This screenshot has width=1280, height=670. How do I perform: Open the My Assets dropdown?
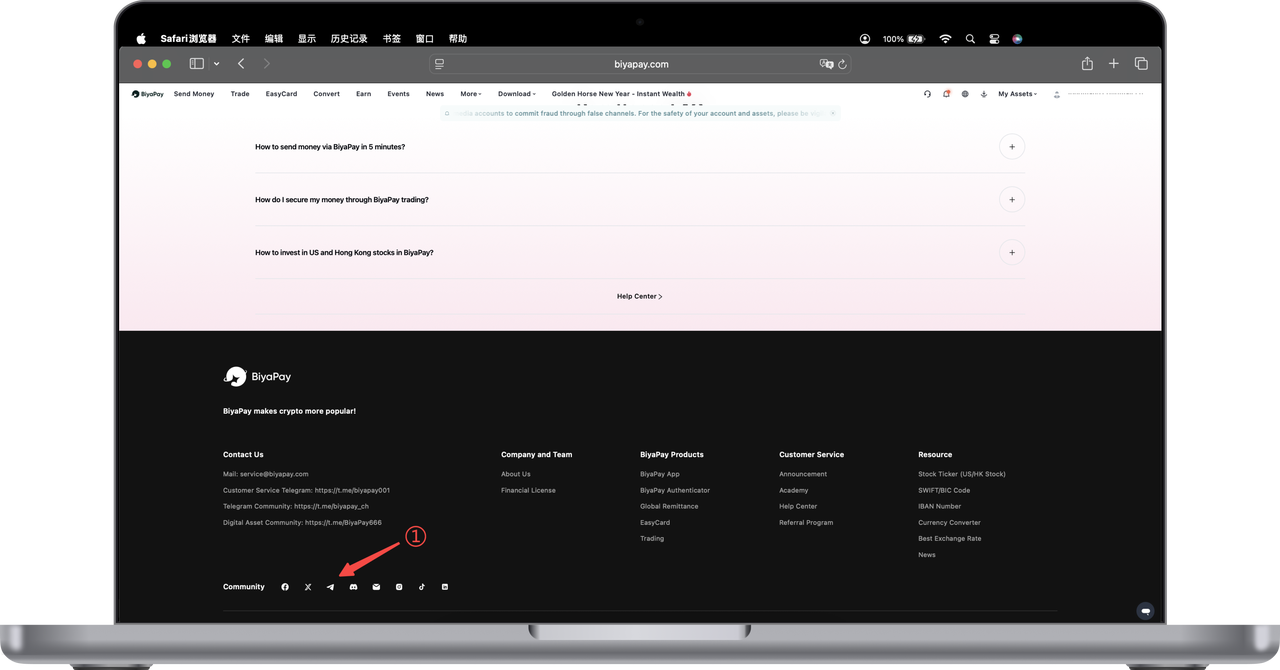tap(1017, 94)
